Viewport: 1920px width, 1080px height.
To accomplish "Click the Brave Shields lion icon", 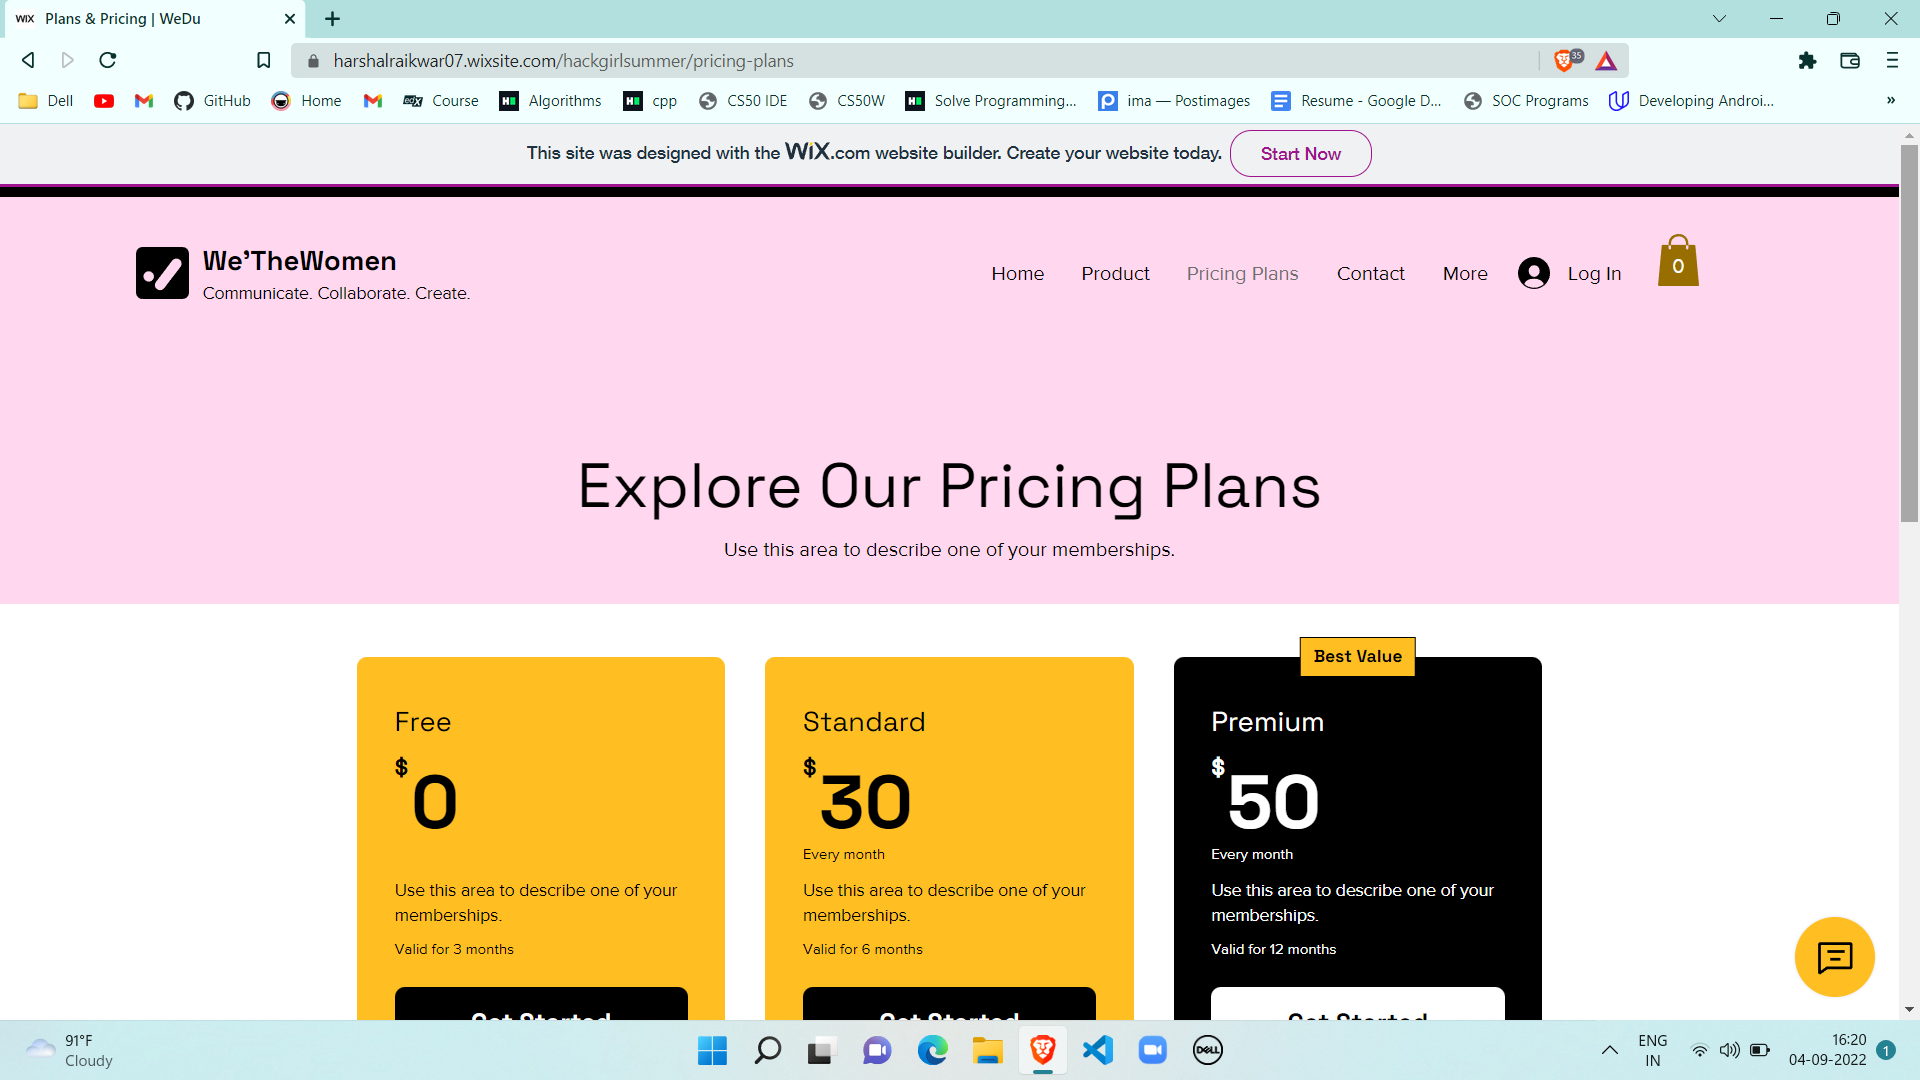I will point(1564,61).
